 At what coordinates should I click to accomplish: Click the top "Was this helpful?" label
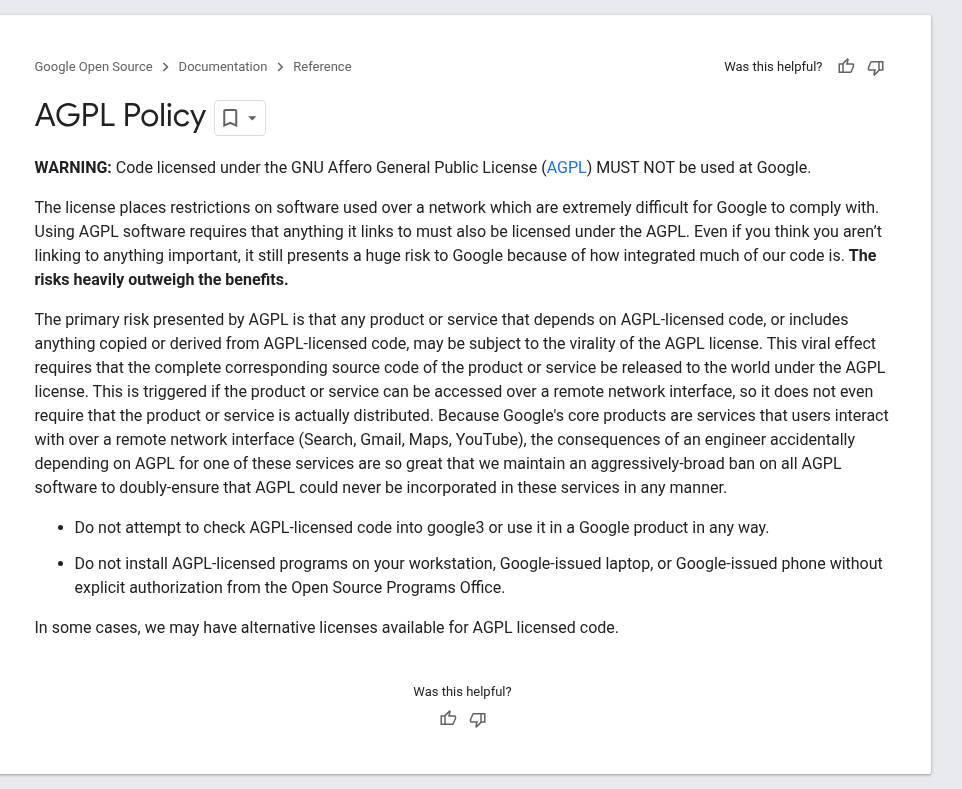point(773,66)
